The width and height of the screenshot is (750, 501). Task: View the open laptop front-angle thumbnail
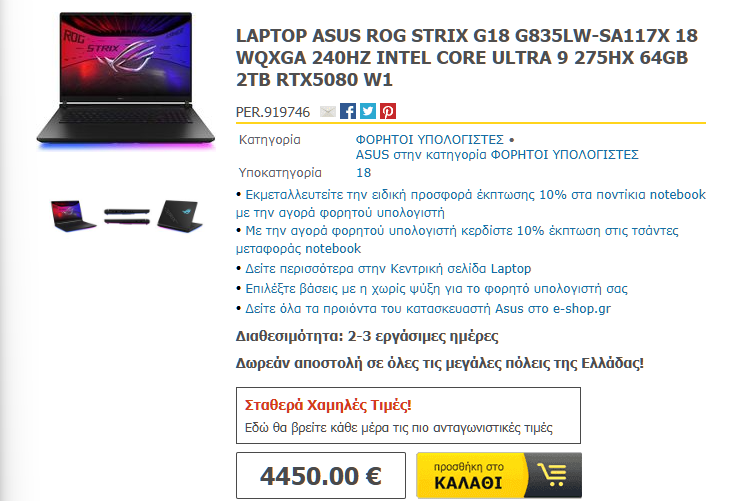[72, 216]
